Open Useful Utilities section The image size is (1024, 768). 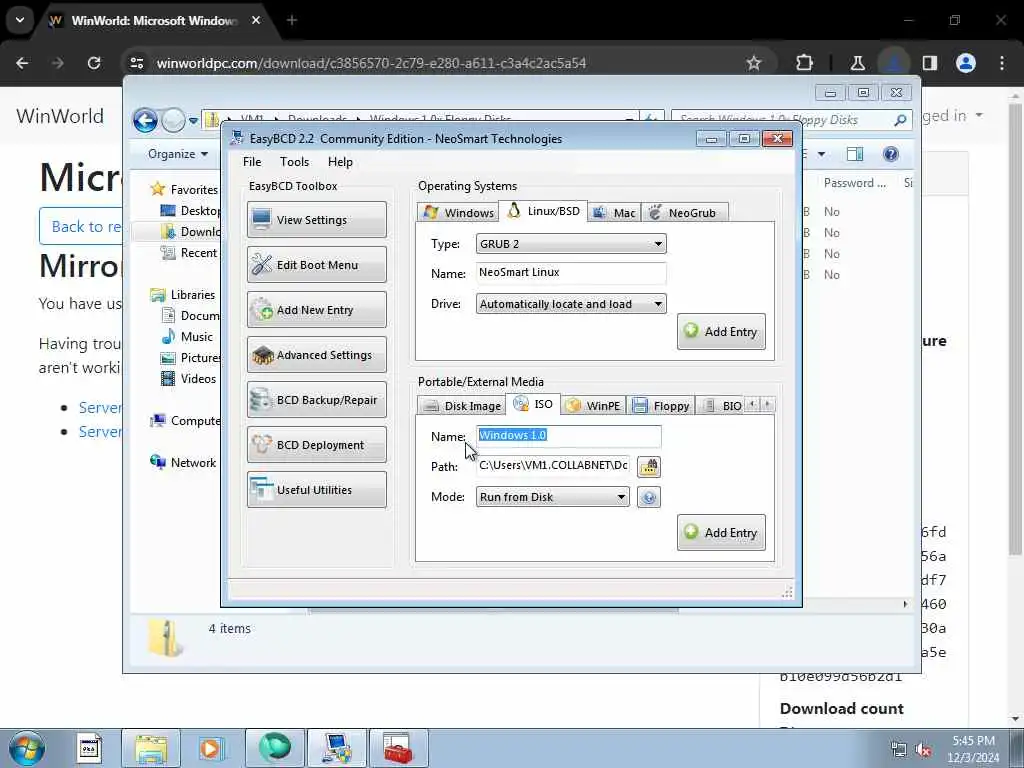(x=317, y=490)
